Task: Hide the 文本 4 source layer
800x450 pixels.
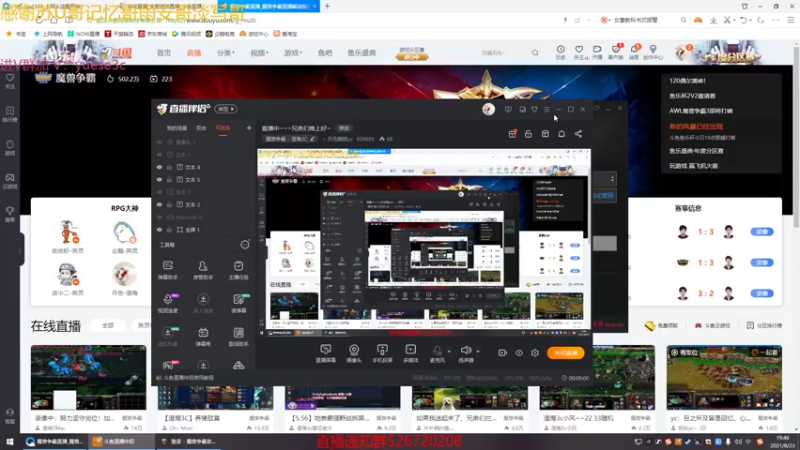Action: coord(159,167)
